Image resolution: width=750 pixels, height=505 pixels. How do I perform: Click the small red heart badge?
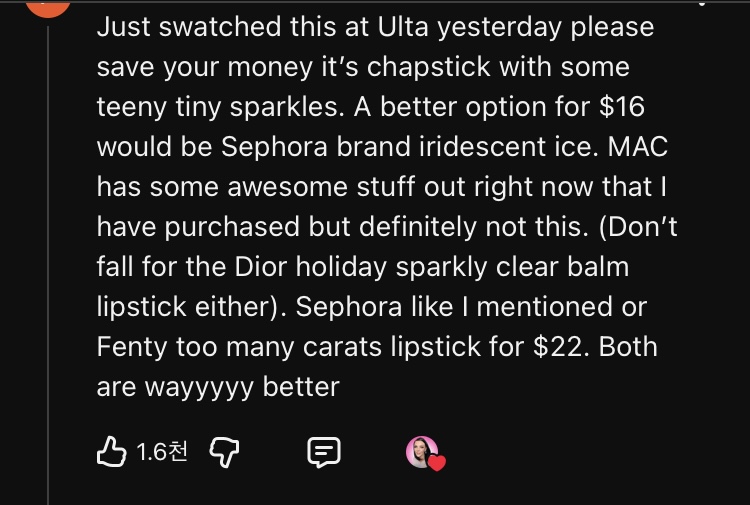pos(435,461)
